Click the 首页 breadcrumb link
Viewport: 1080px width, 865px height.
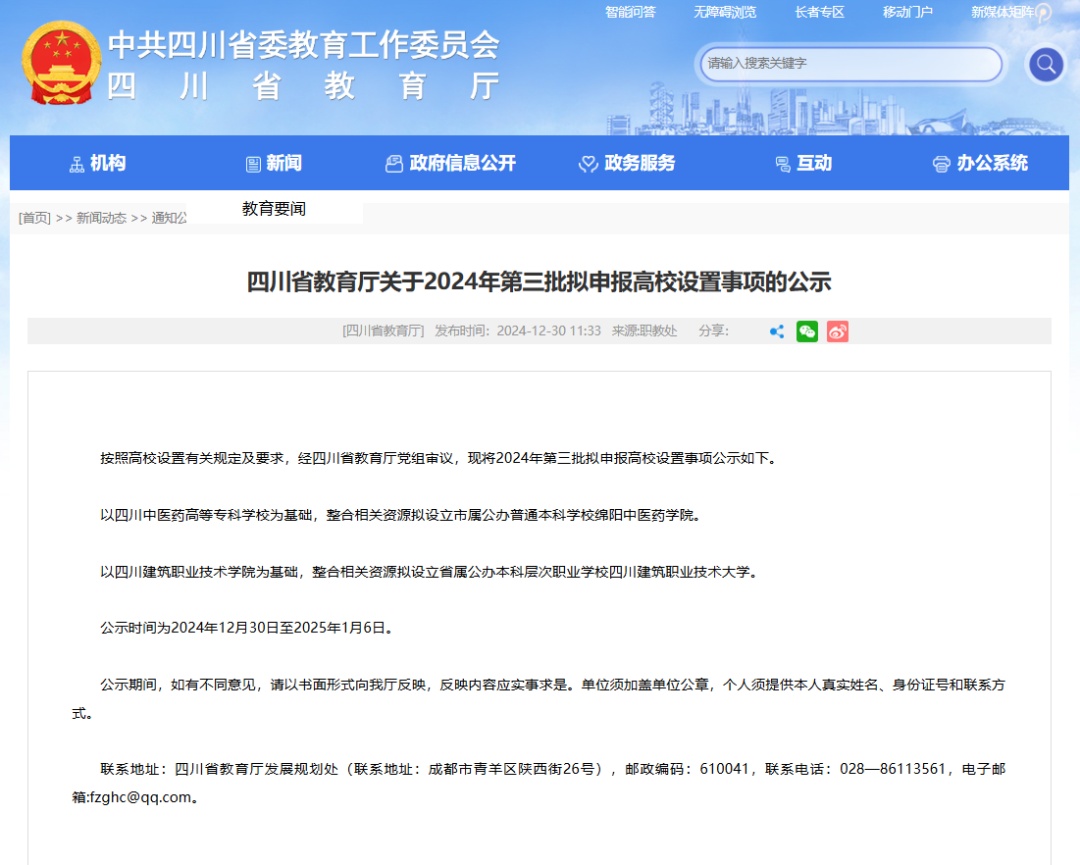coord(35,218)
